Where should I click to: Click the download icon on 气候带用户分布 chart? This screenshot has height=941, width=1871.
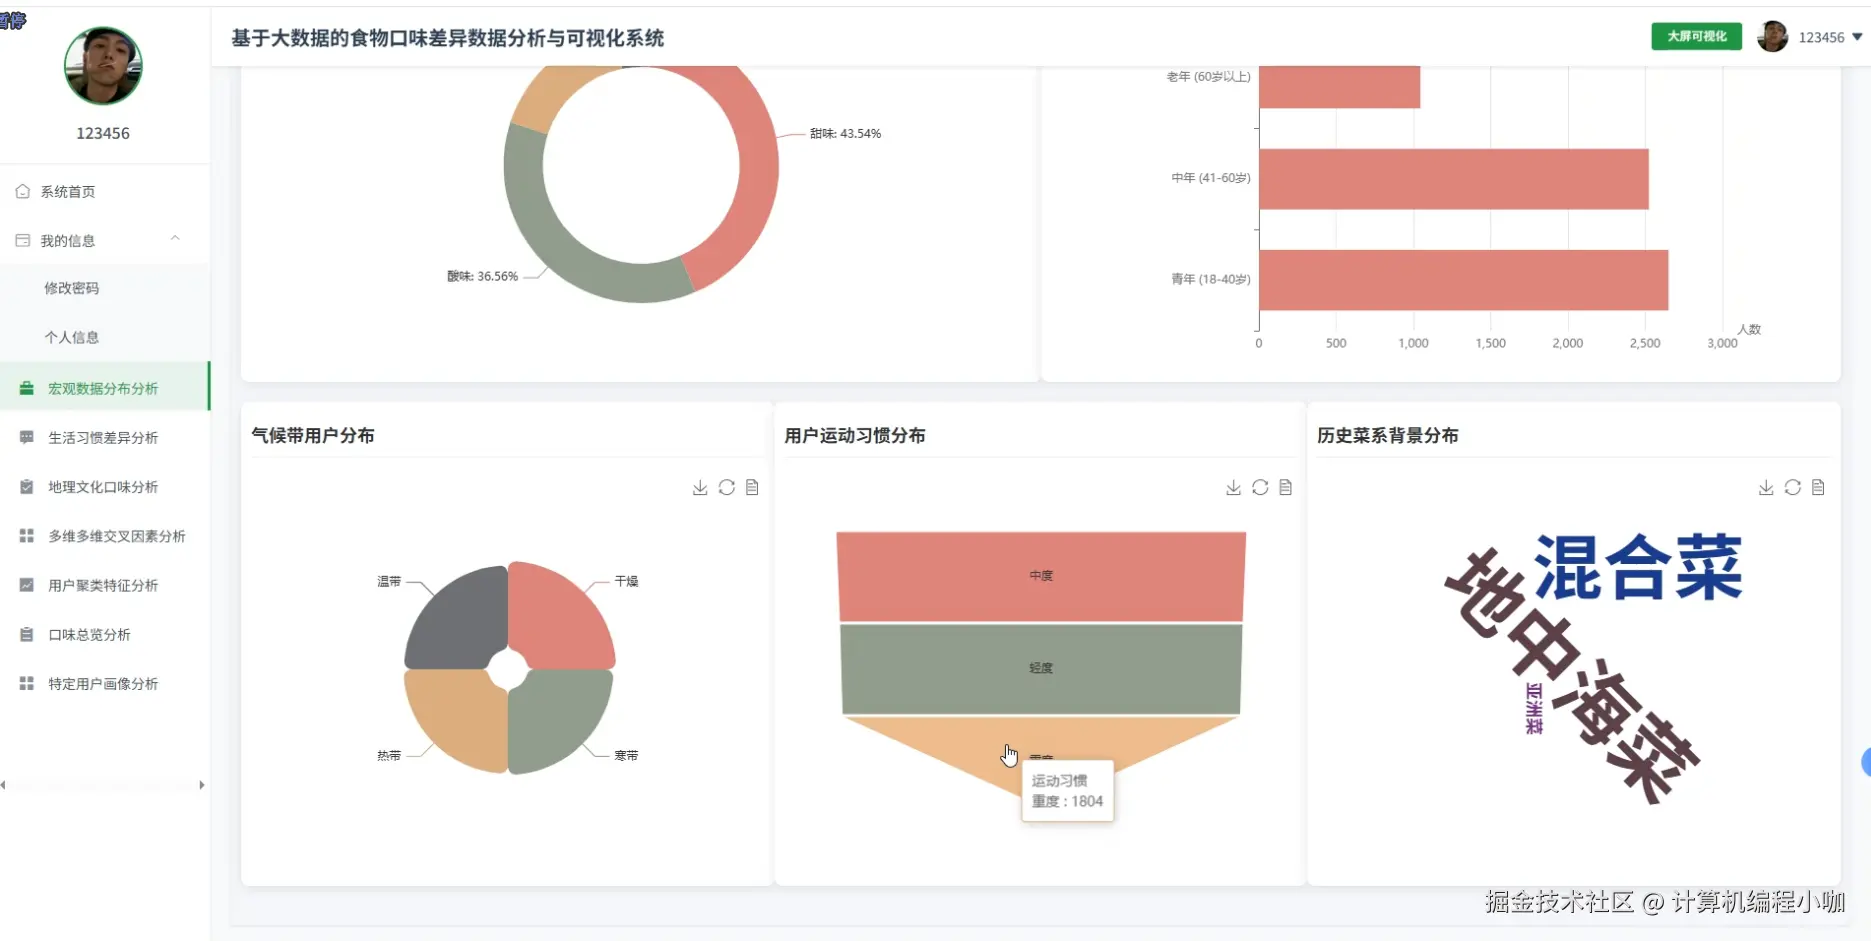point(700,487)
